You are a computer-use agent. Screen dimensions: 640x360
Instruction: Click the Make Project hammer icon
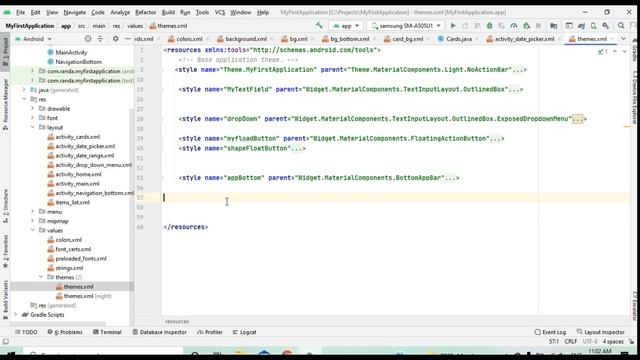pyautogui.click(x=319, y=25)
